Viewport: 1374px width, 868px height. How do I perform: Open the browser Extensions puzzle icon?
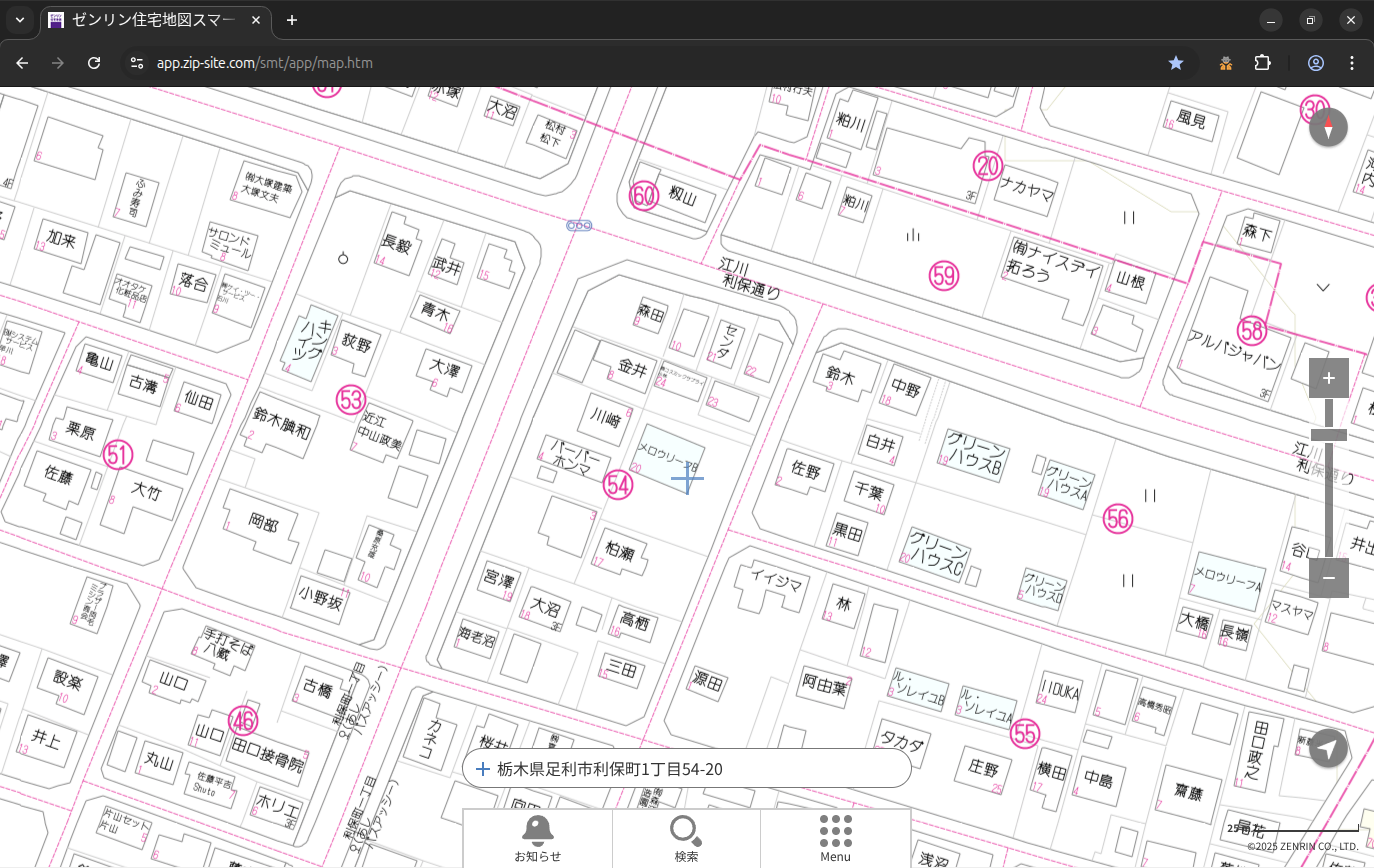1262,63
